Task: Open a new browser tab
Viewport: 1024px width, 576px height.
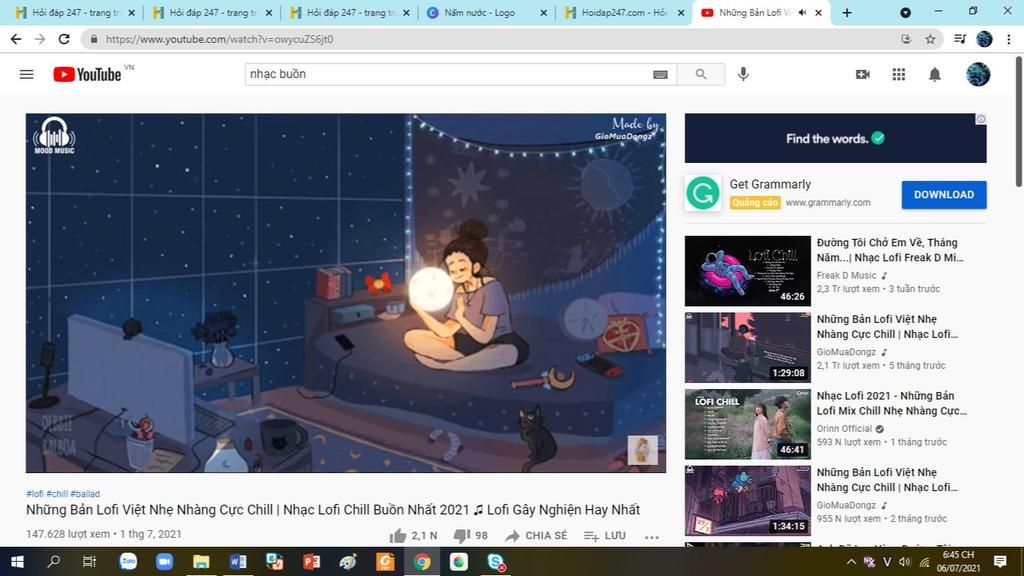Action: pos(847,12)
